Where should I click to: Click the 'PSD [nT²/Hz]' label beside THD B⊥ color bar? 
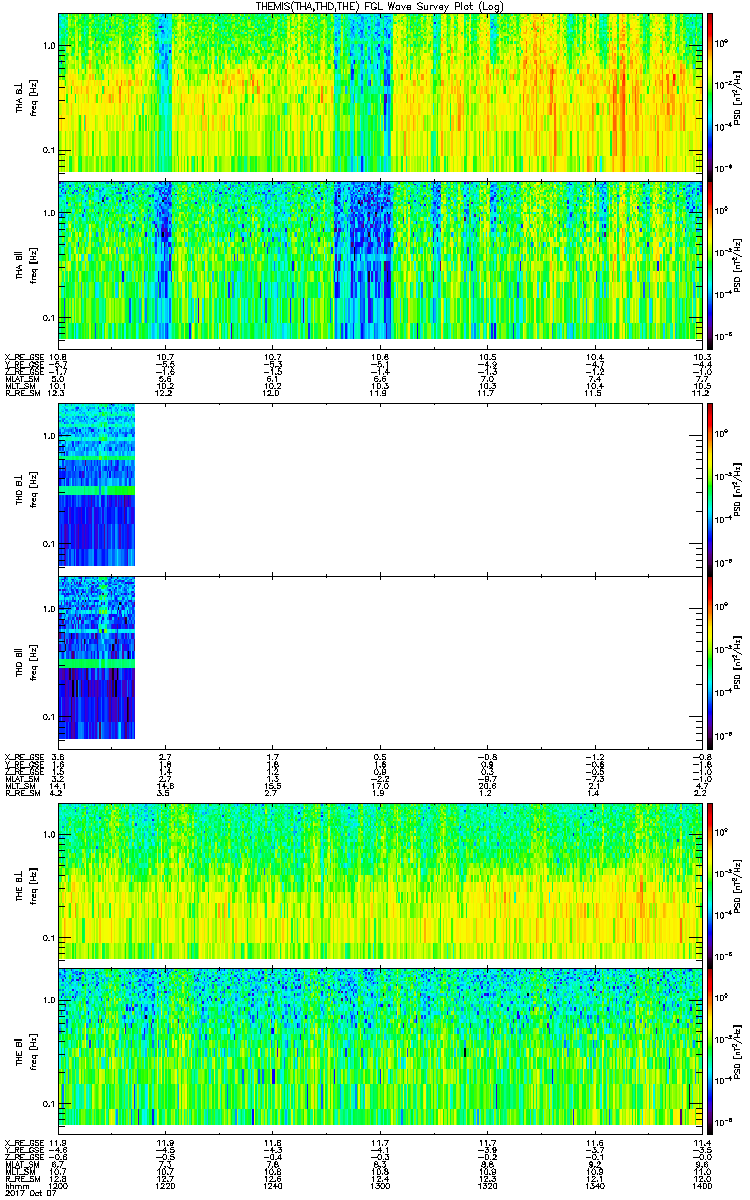pyautogui.click(x=738, y=488)
